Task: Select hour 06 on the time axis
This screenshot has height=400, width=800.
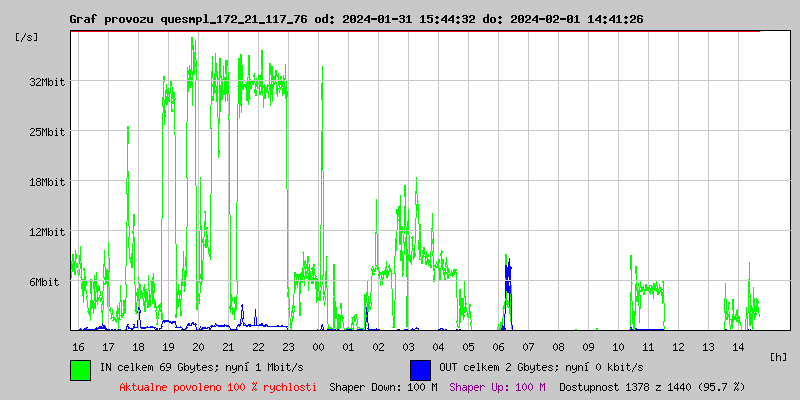Action: [x=498, y=346]
